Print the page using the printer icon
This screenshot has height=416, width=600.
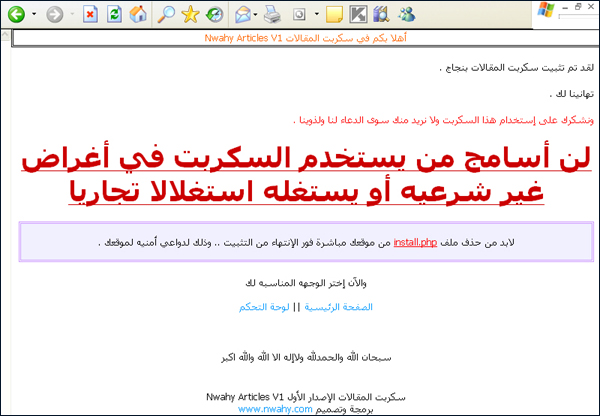272,14
